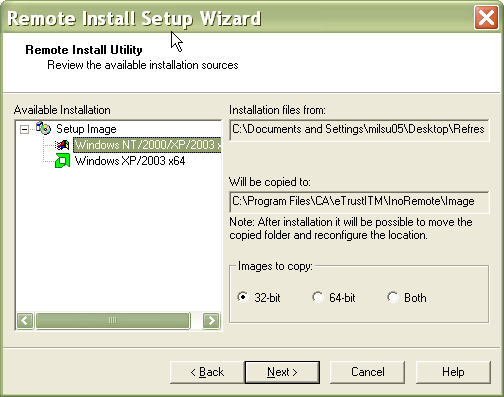Open Help for this wizard page
504x397 pixels.
pos(453,372)
